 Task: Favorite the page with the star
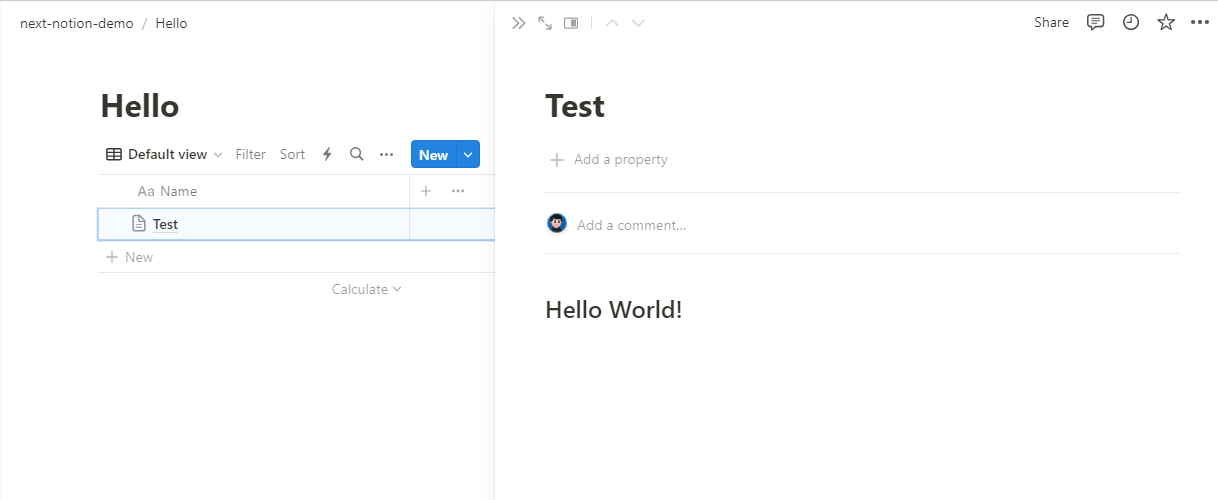(1166, 22)
